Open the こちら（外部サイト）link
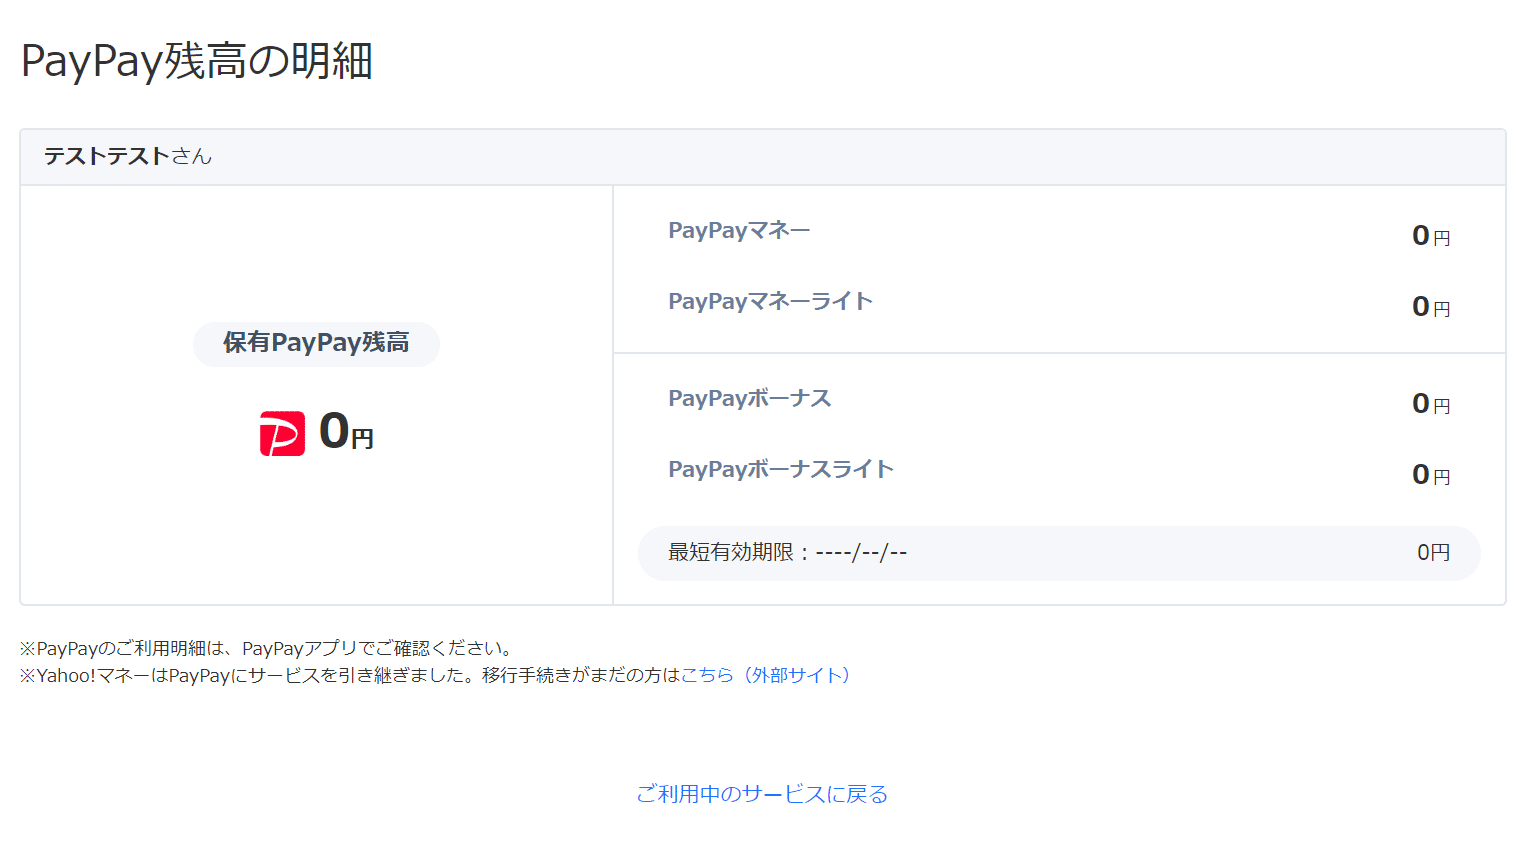Viewport: 1539px width, 865px height. click(x=766, y=675)
